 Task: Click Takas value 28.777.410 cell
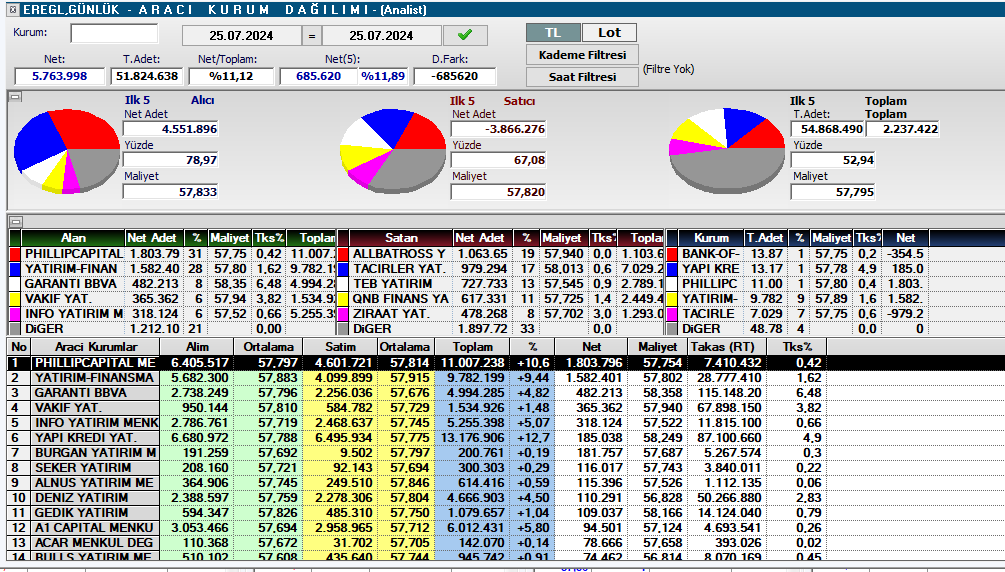pos(726,378)
